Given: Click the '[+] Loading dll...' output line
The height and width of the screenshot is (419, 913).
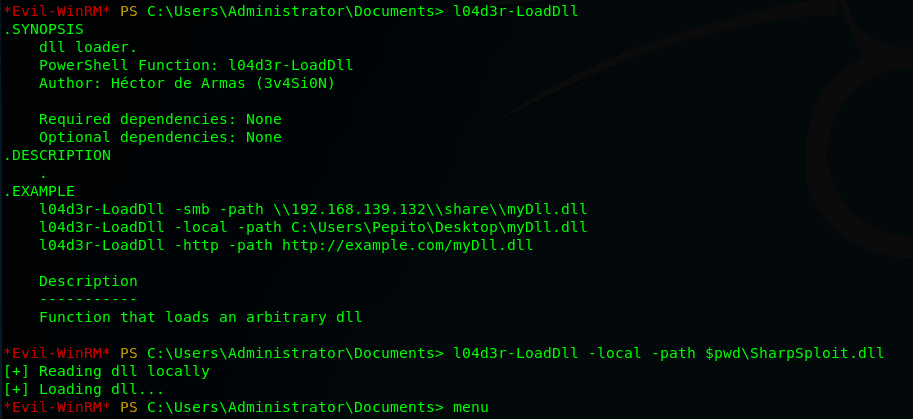Looking at the screenshot, I should point(84,389).
